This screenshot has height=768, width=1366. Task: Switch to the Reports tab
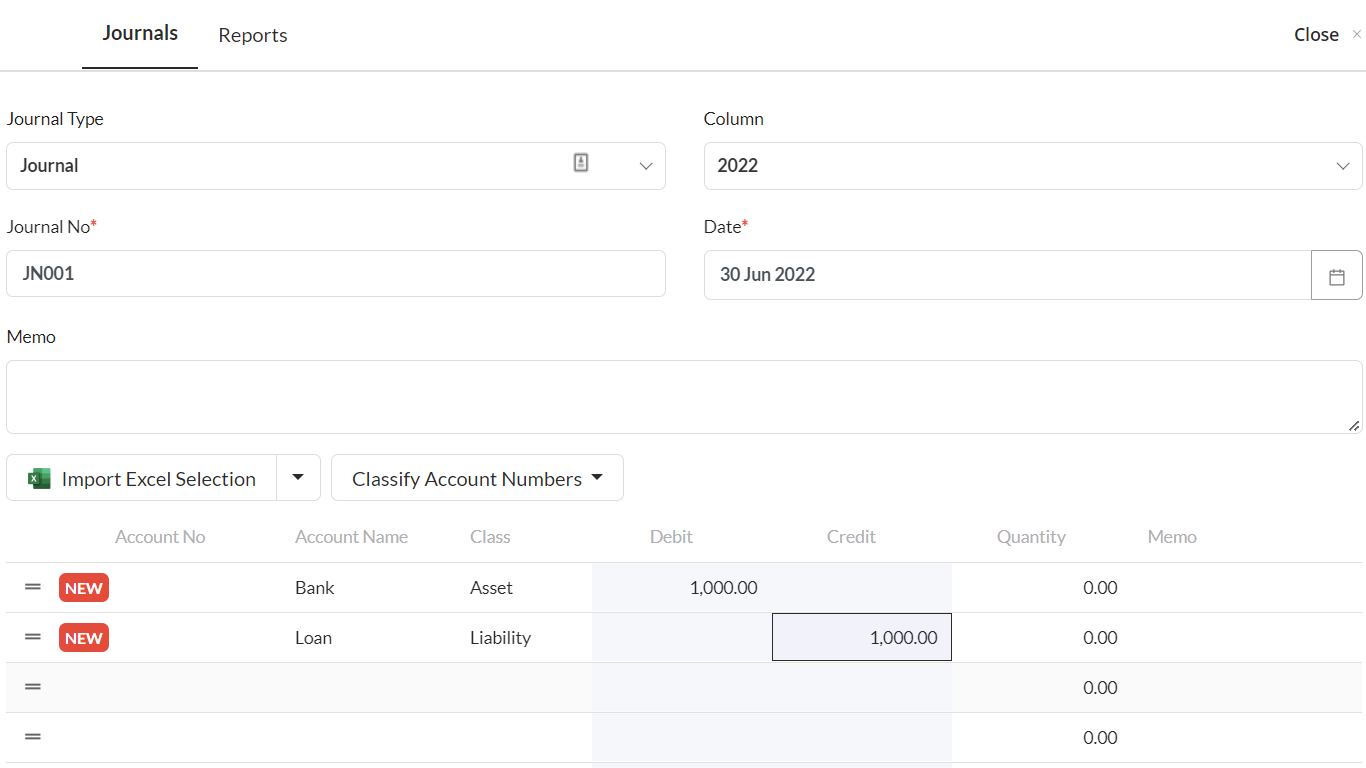pos(253,35)
